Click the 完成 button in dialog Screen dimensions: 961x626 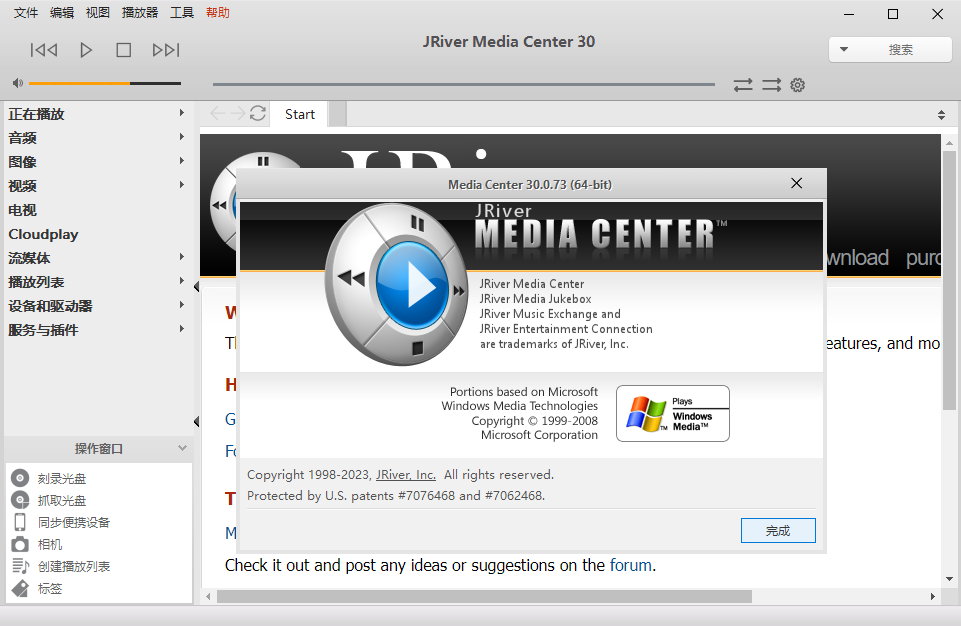[x=778, y=530]
